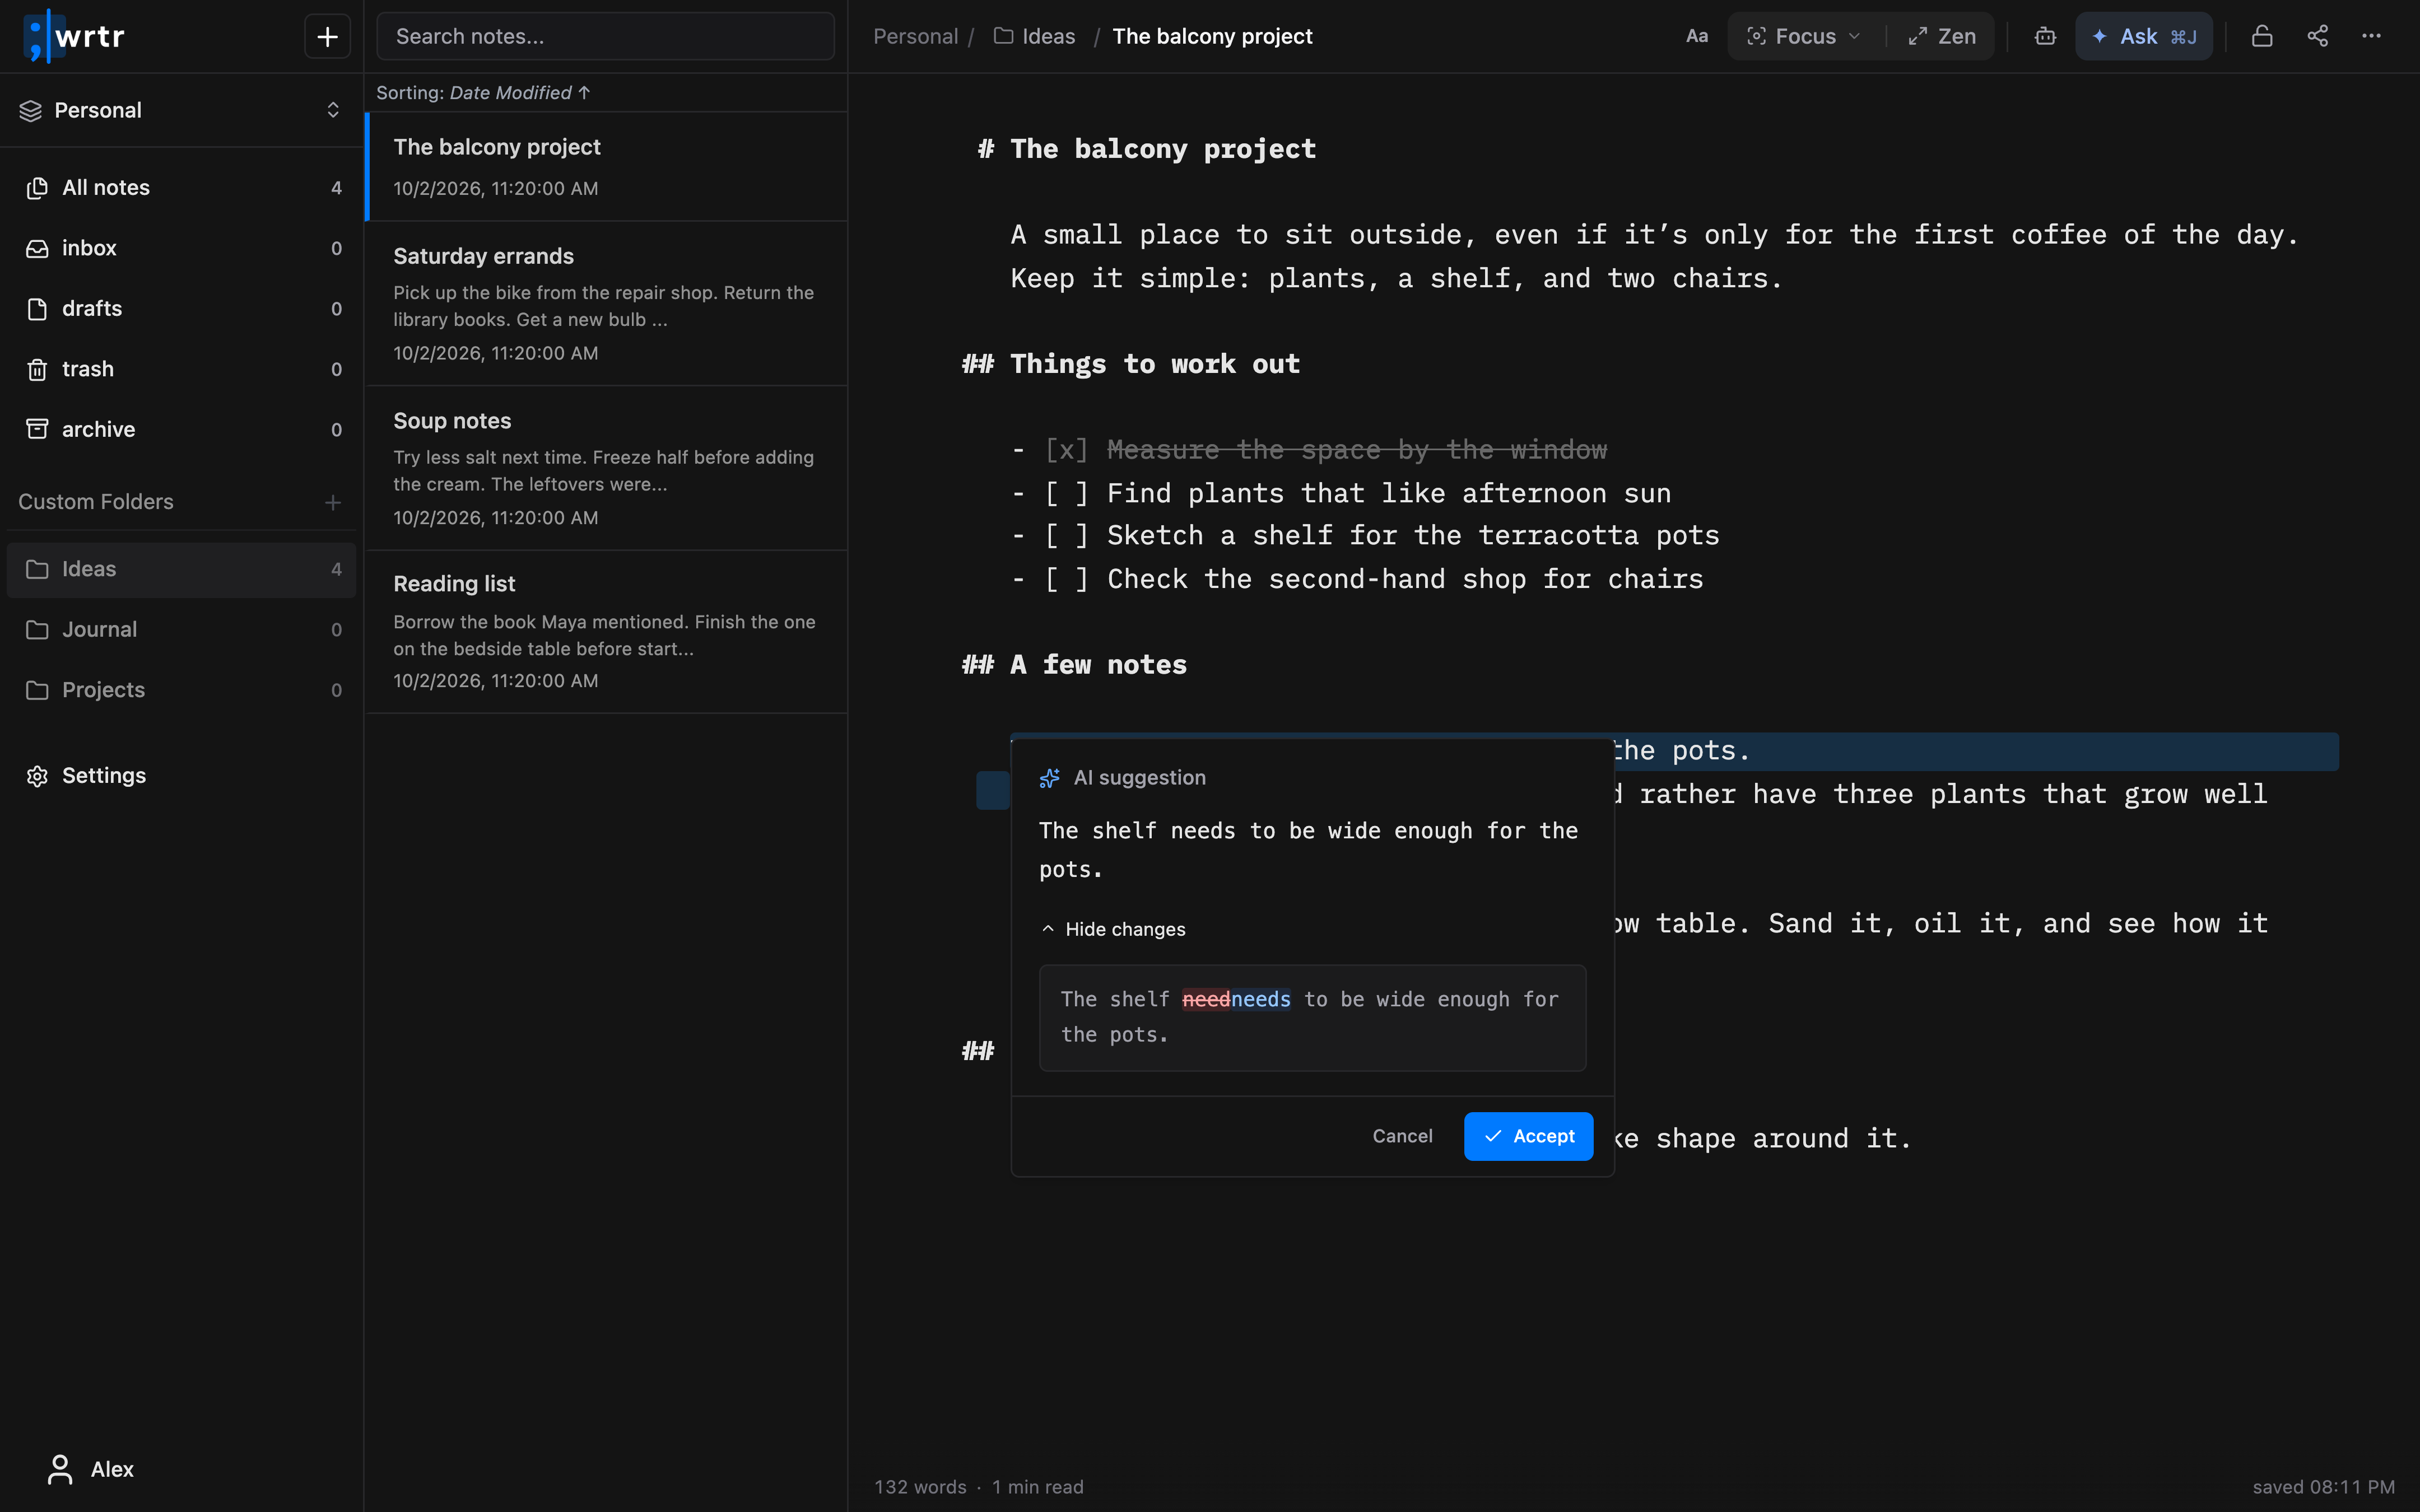Open the trash folder

coord(182,369)
